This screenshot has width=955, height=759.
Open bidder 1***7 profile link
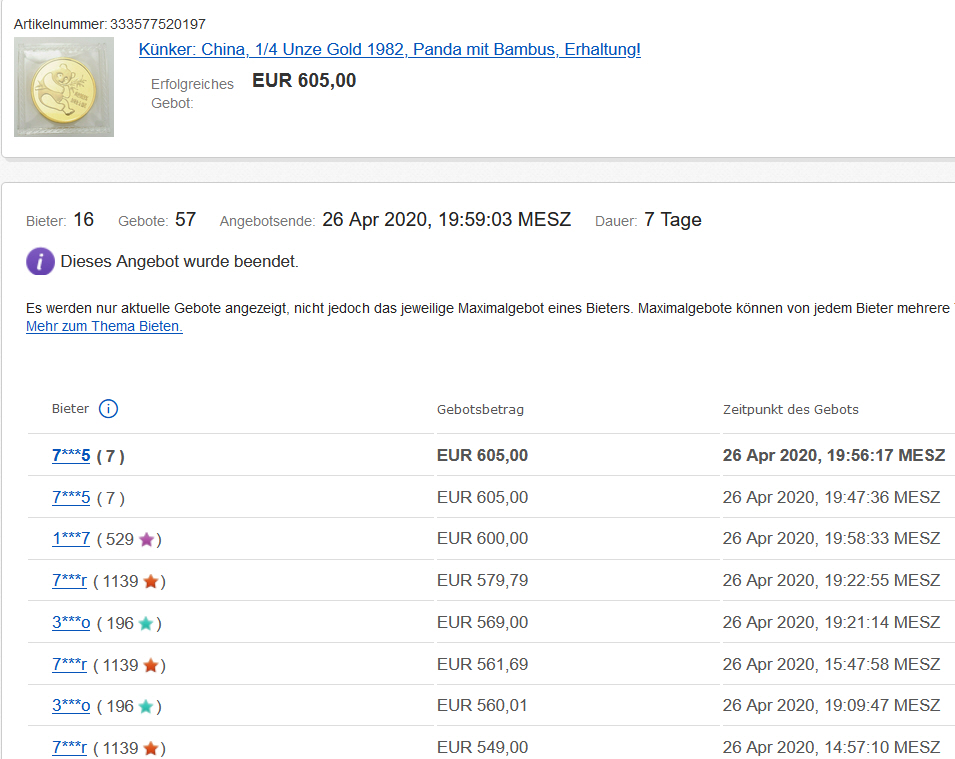(x=71, y=539)
